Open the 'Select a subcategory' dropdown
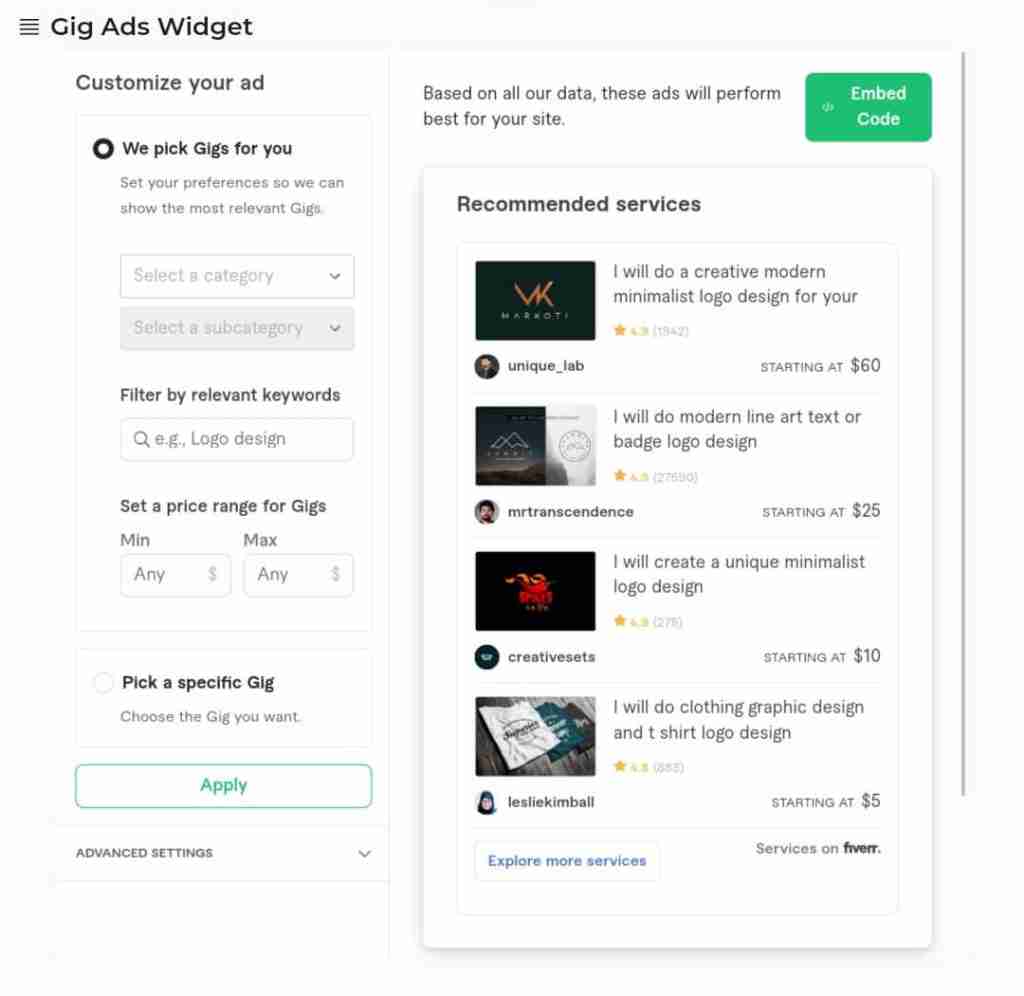 pyautogui.click(x=237, y=329)
